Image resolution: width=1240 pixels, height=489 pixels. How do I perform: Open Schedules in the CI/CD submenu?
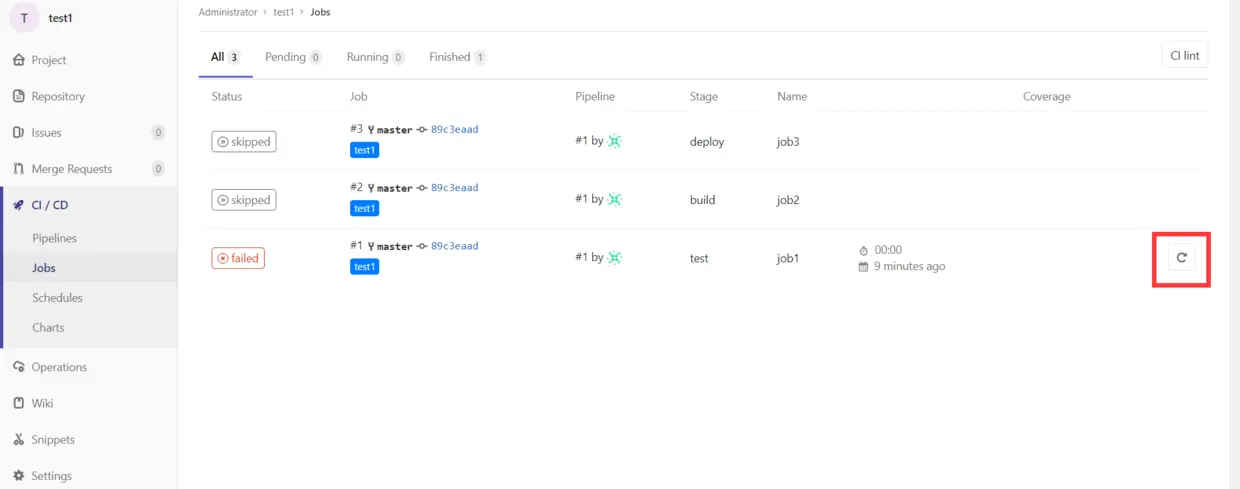[57, 298]
